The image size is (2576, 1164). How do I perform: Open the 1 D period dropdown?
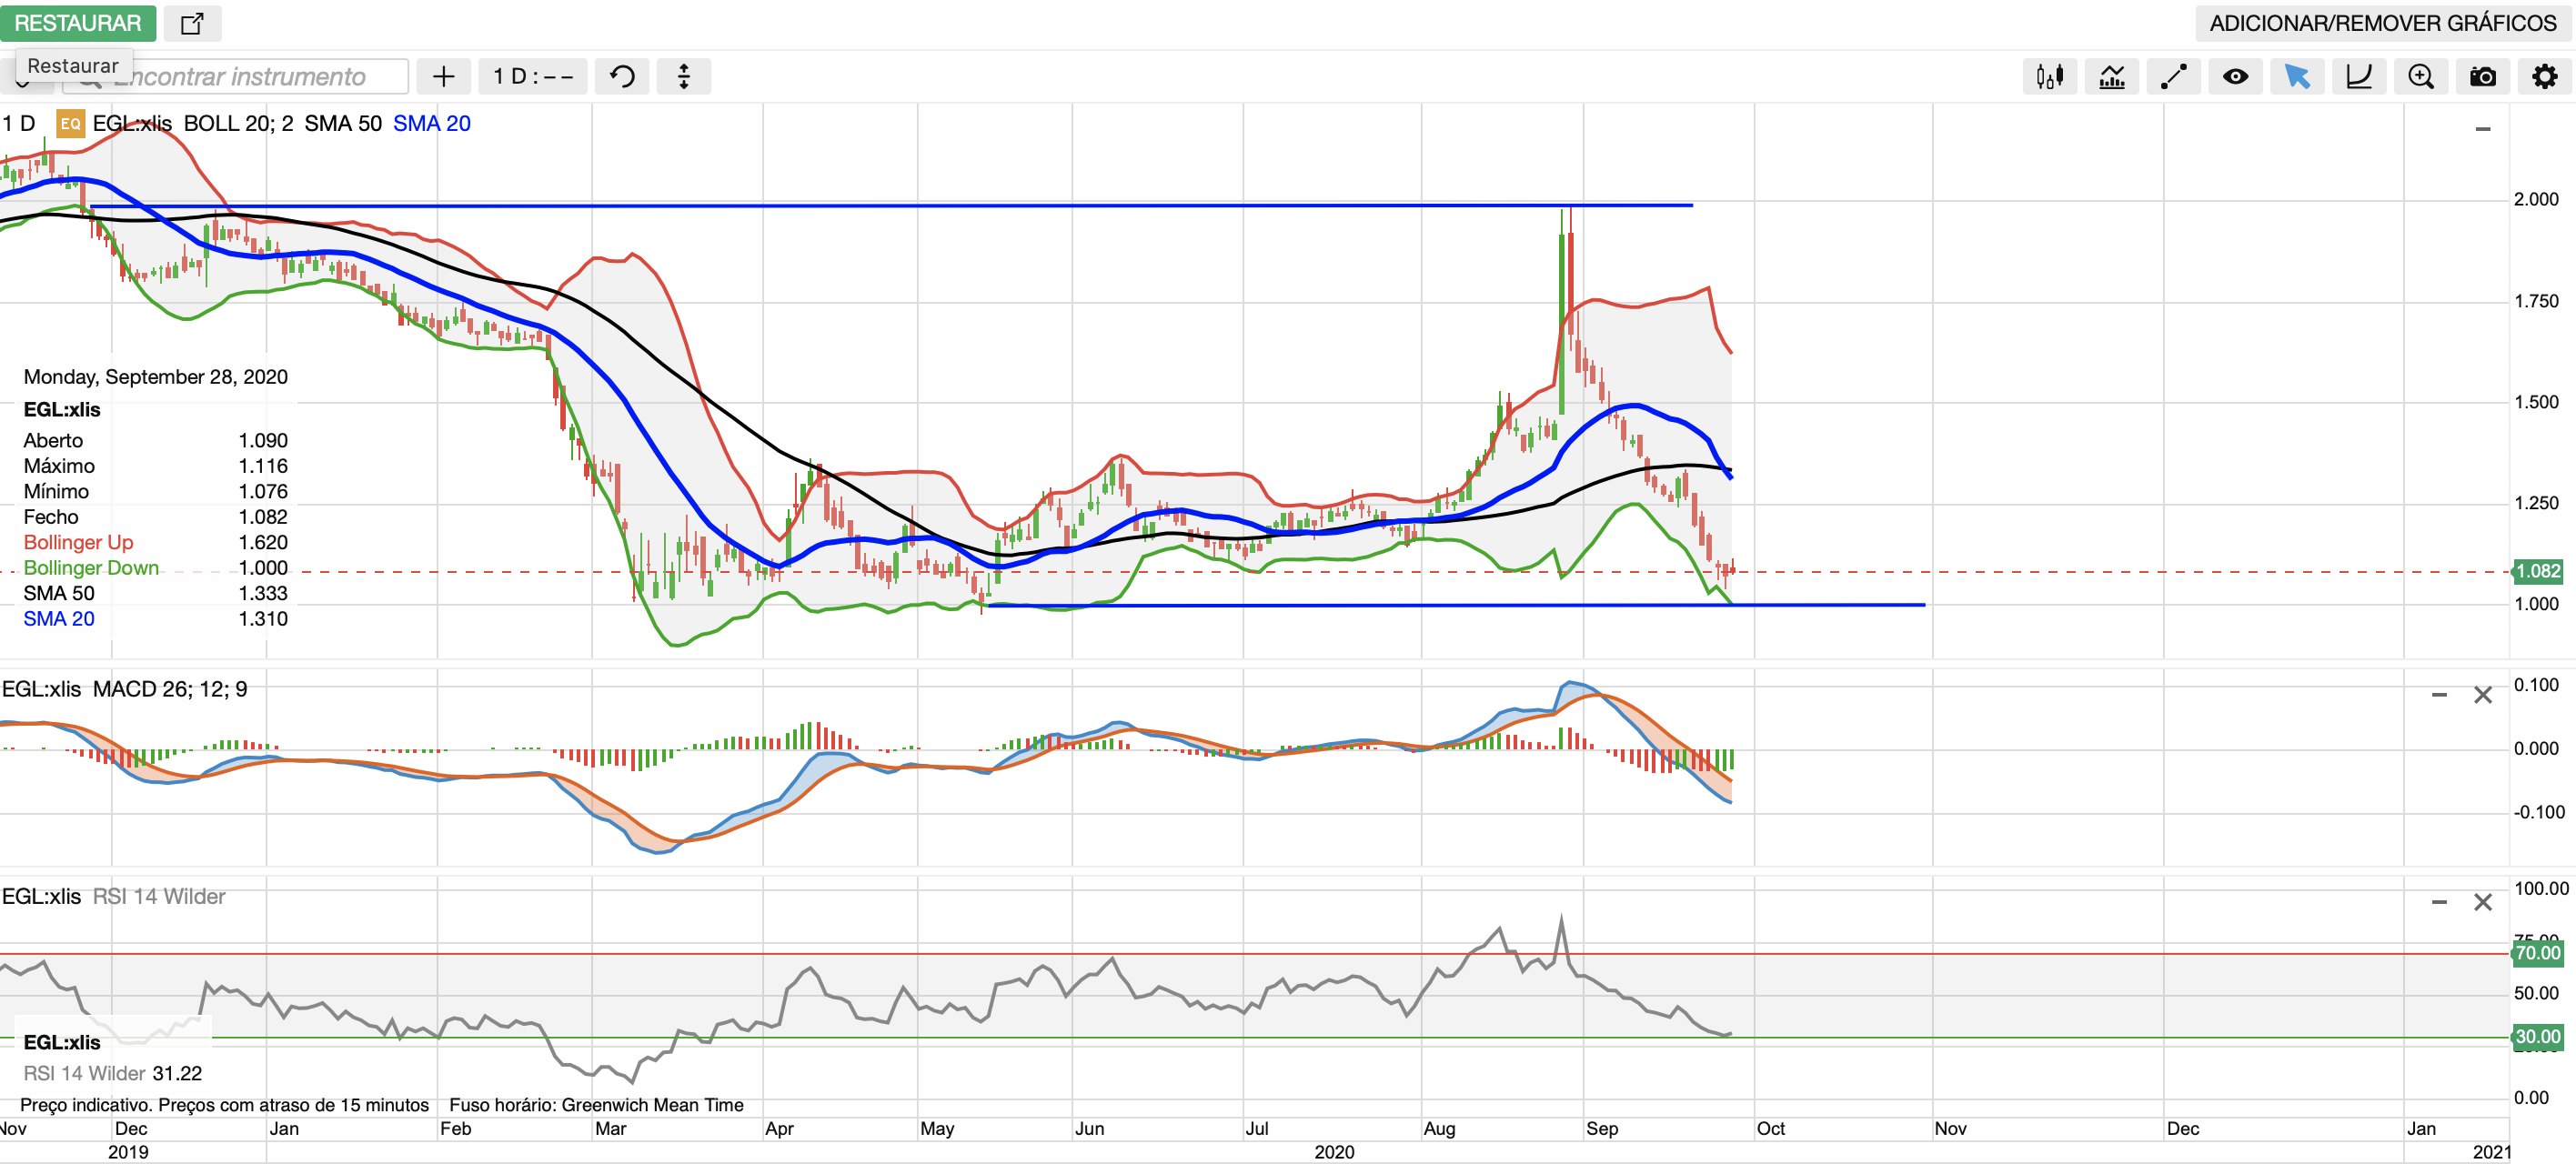(x=532, y=77)
